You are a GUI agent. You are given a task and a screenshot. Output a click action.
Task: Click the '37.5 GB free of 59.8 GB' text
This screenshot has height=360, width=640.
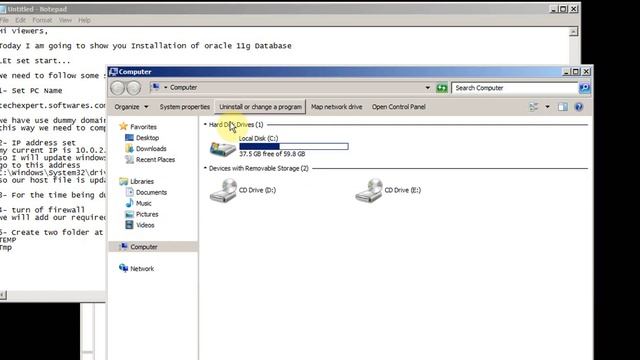coord(272,154)
